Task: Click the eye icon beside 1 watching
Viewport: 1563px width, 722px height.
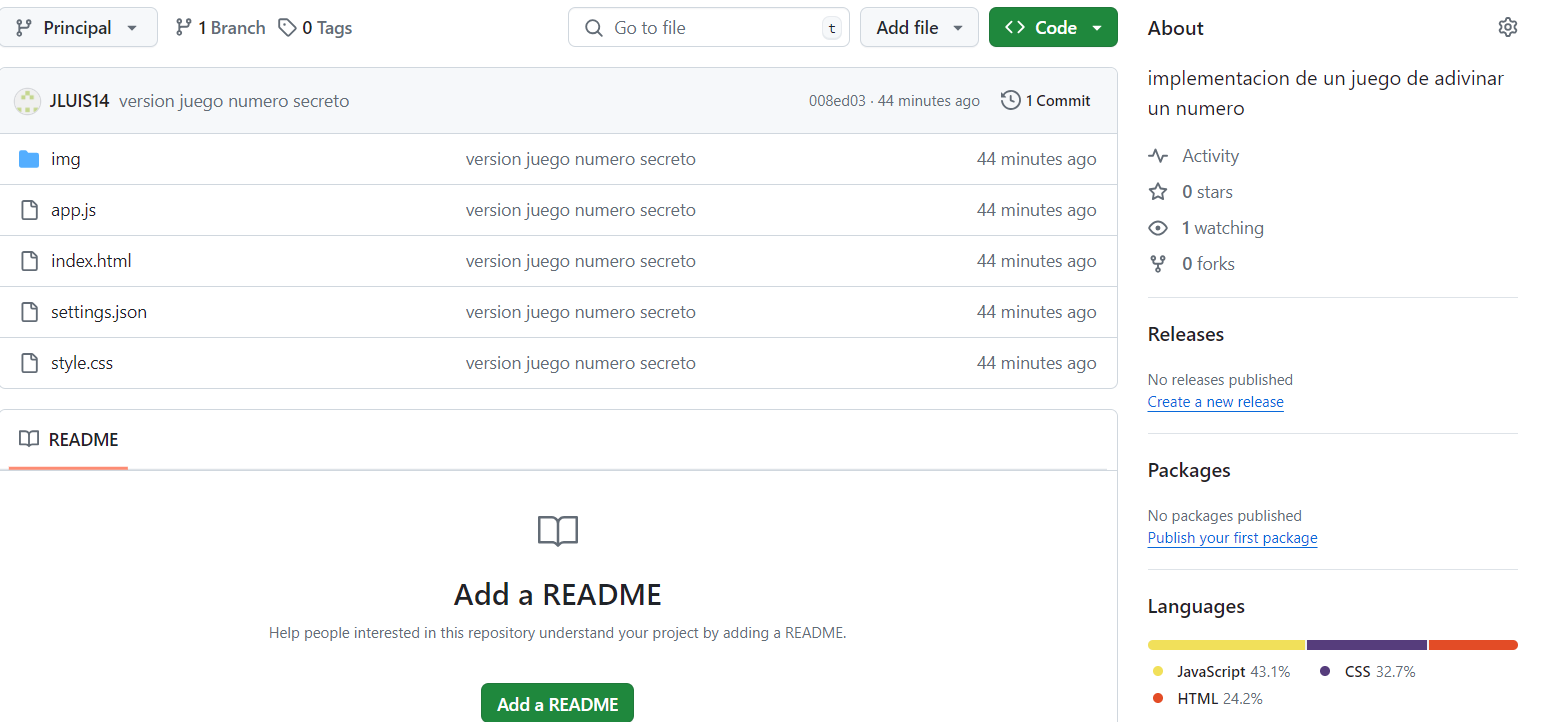Action: tap(1158, 228)
